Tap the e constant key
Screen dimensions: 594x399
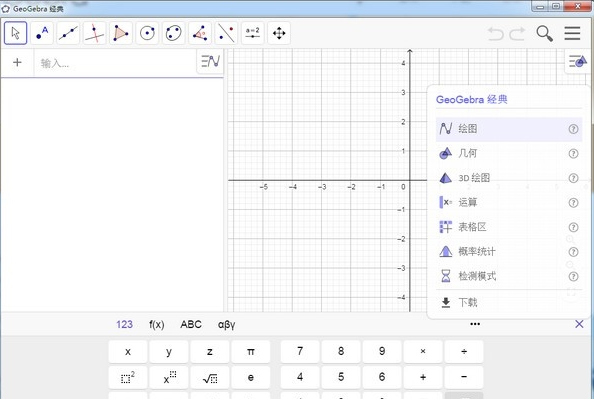pos(250,377)
